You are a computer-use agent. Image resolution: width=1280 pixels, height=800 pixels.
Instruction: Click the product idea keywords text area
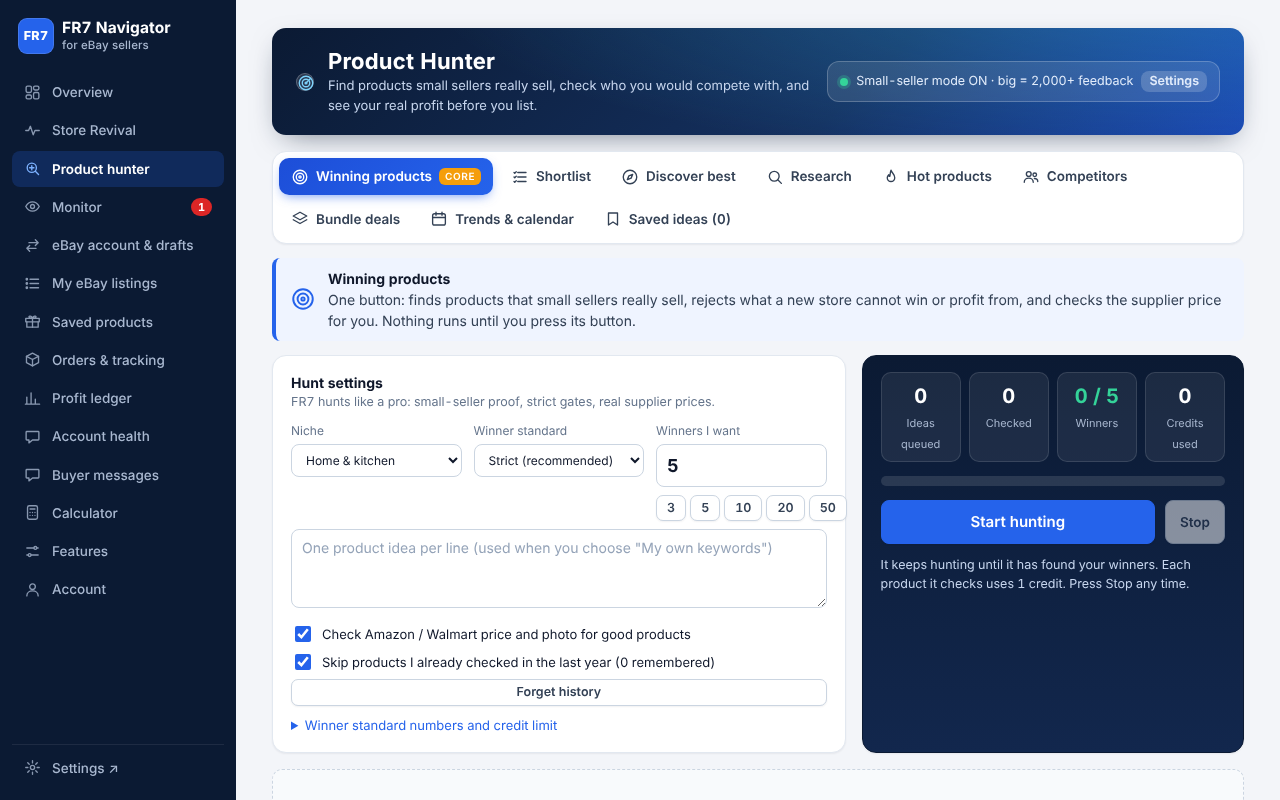point(559,568)
